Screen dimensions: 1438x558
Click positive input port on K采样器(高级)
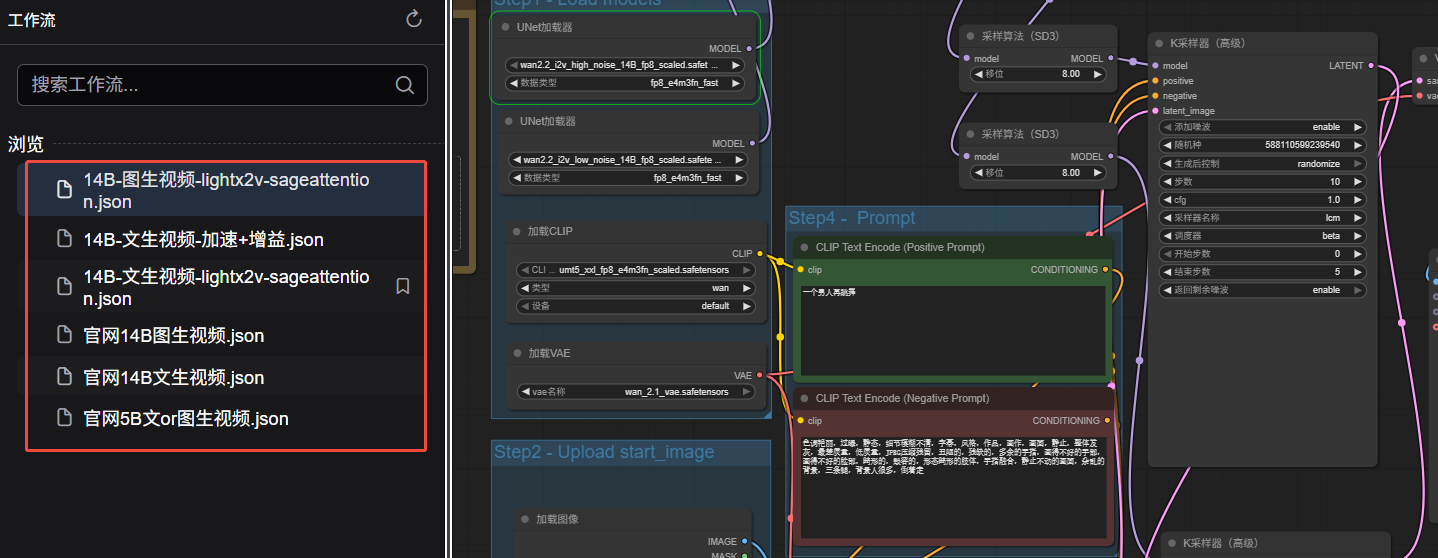coord(1156,81)
